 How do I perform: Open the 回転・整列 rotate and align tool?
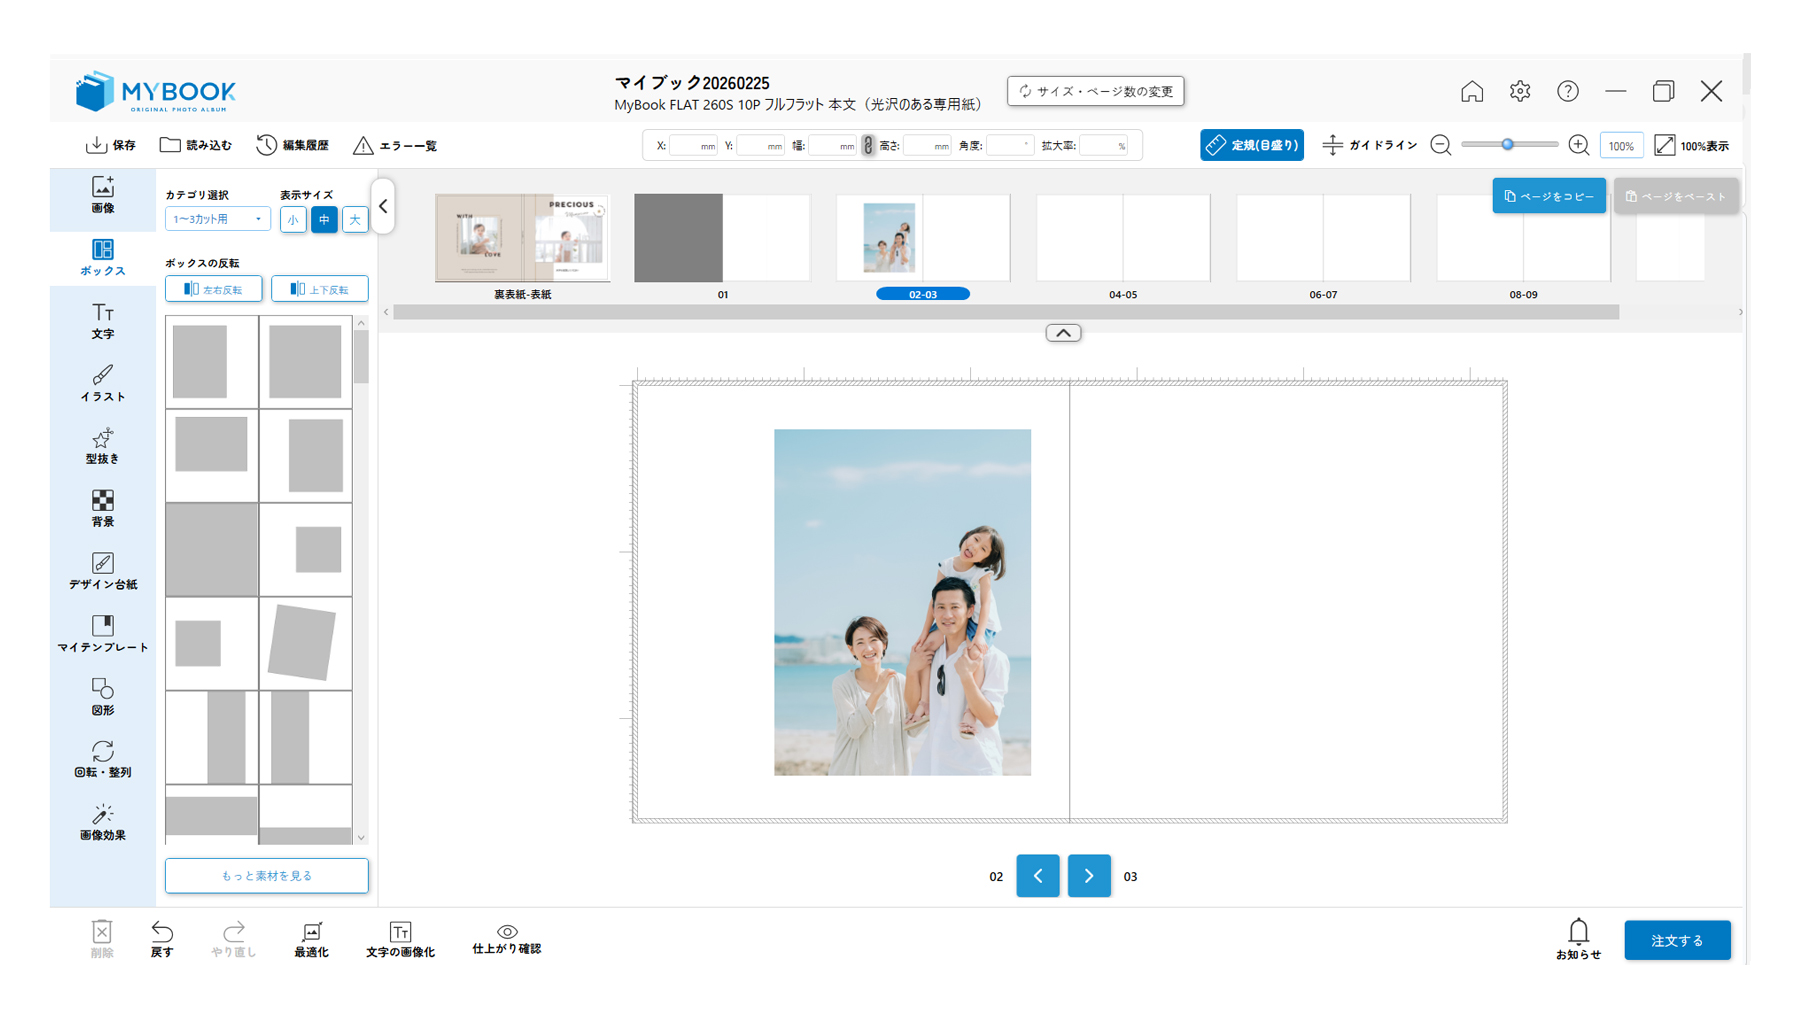[x=103, y=759]
